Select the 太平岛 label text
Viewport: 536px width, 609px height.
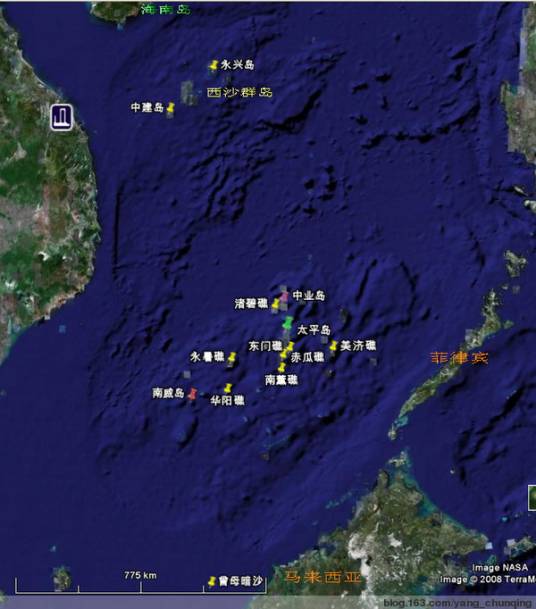tap(314, 330)
